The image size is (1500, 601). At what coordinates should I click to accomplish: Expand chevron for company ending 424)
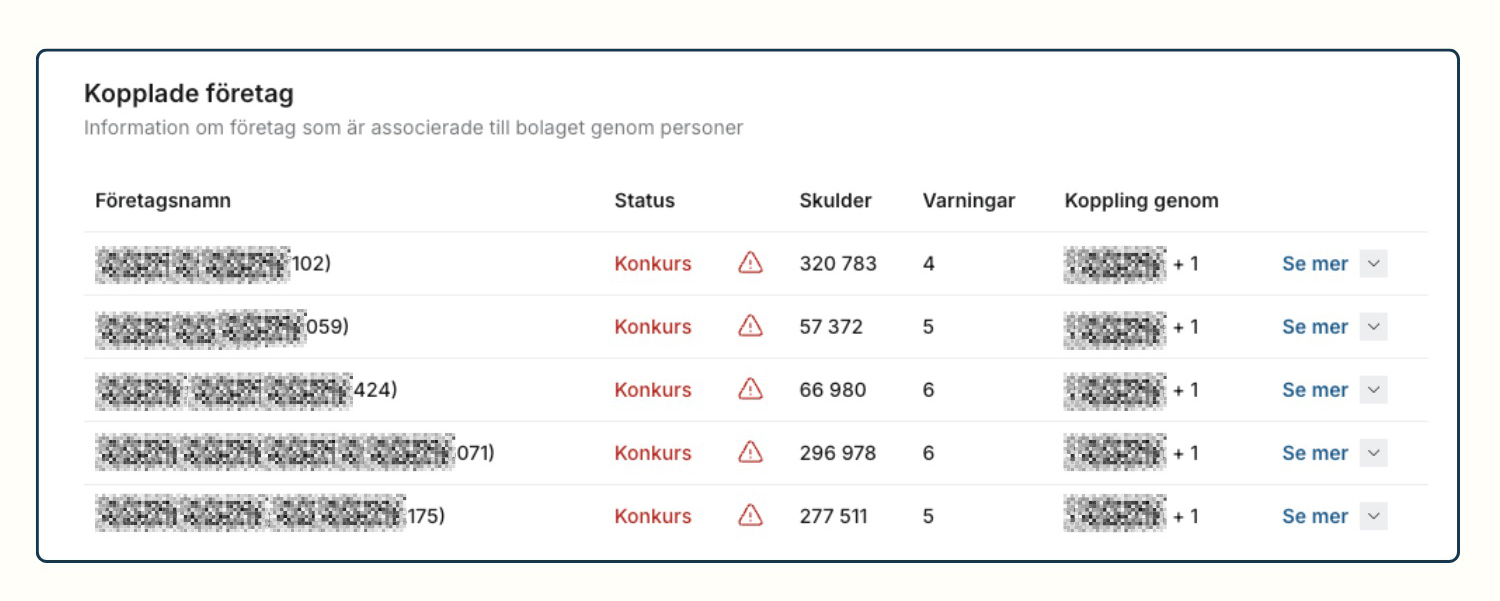pos(1374,390)
